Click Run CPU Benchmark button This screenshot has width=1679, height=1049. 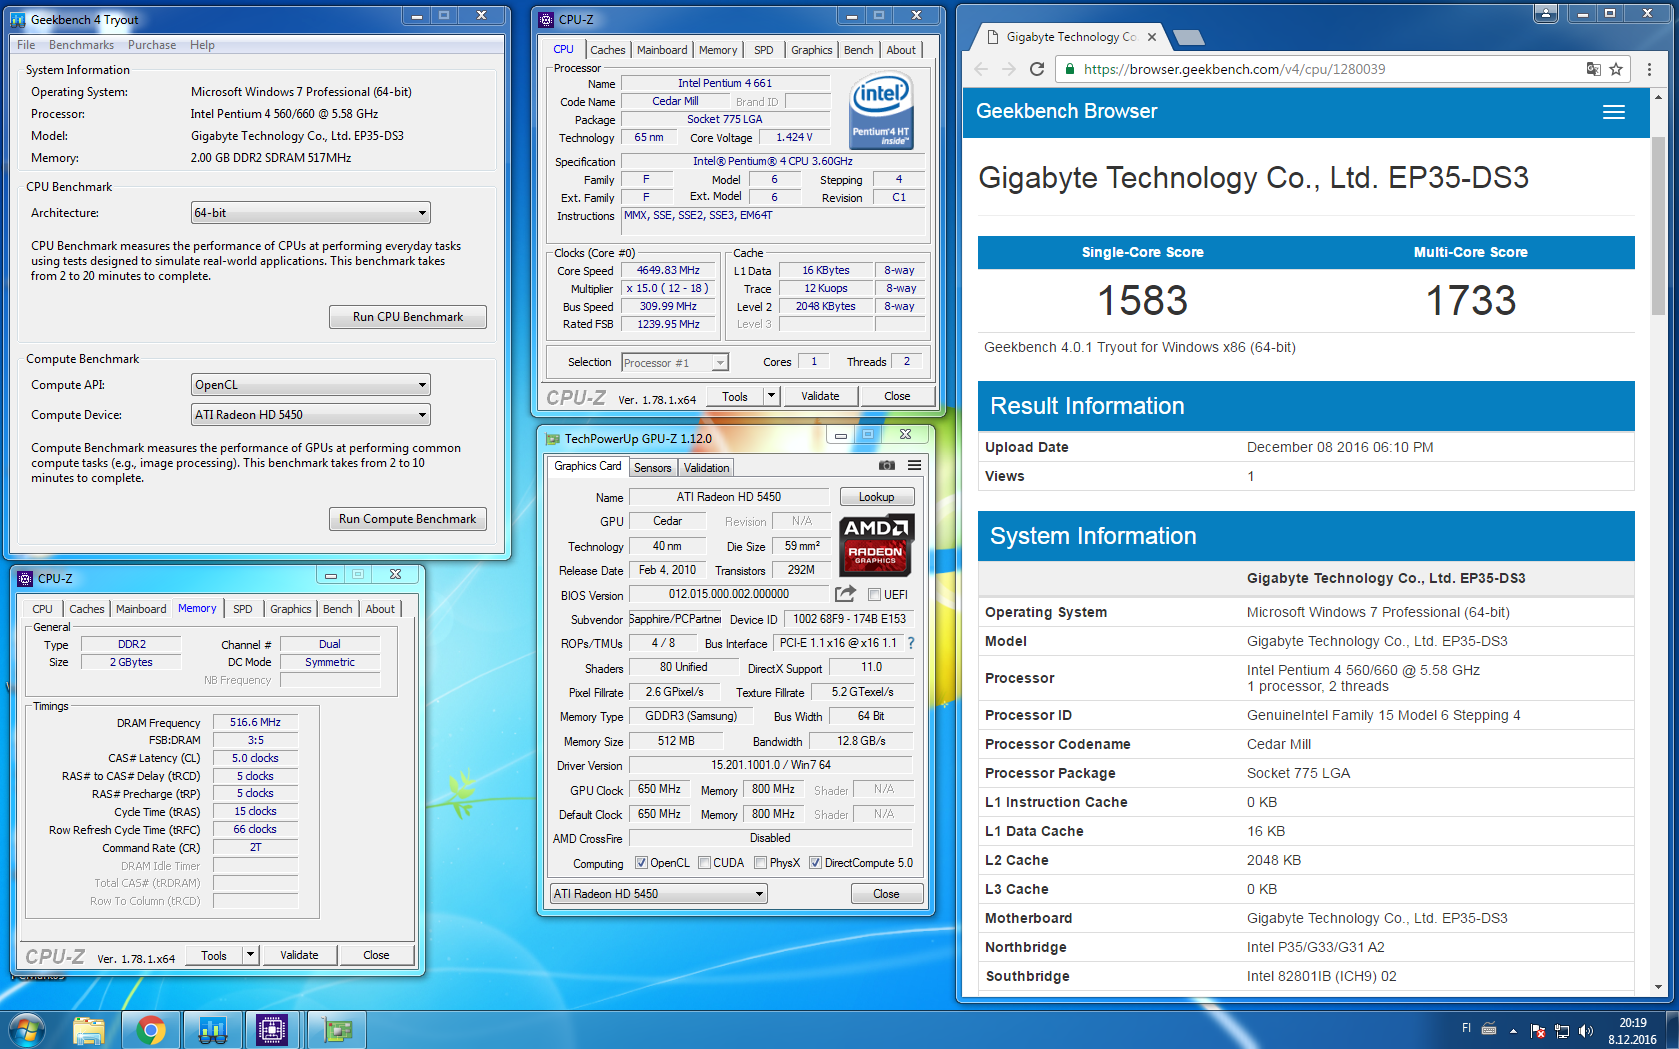(x=408, y=317)
